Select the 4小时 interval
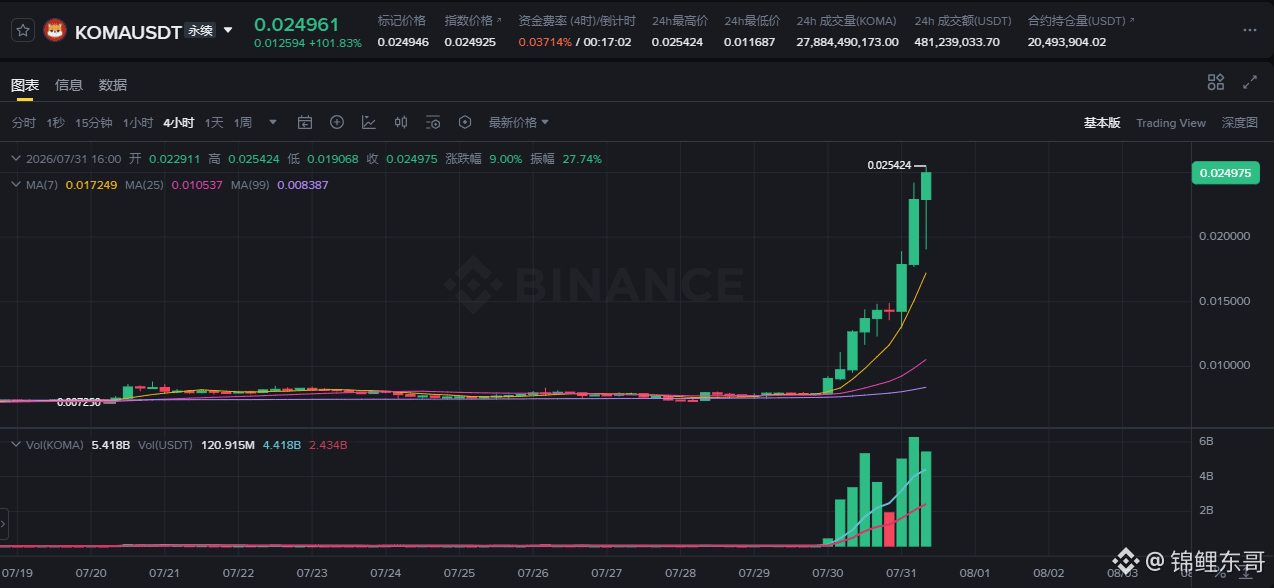1274x588 pixels. click(179, 123)
